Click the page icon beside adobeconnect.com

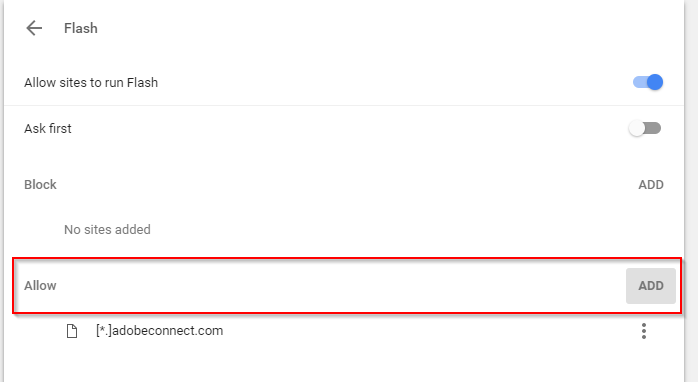(72, 331)
